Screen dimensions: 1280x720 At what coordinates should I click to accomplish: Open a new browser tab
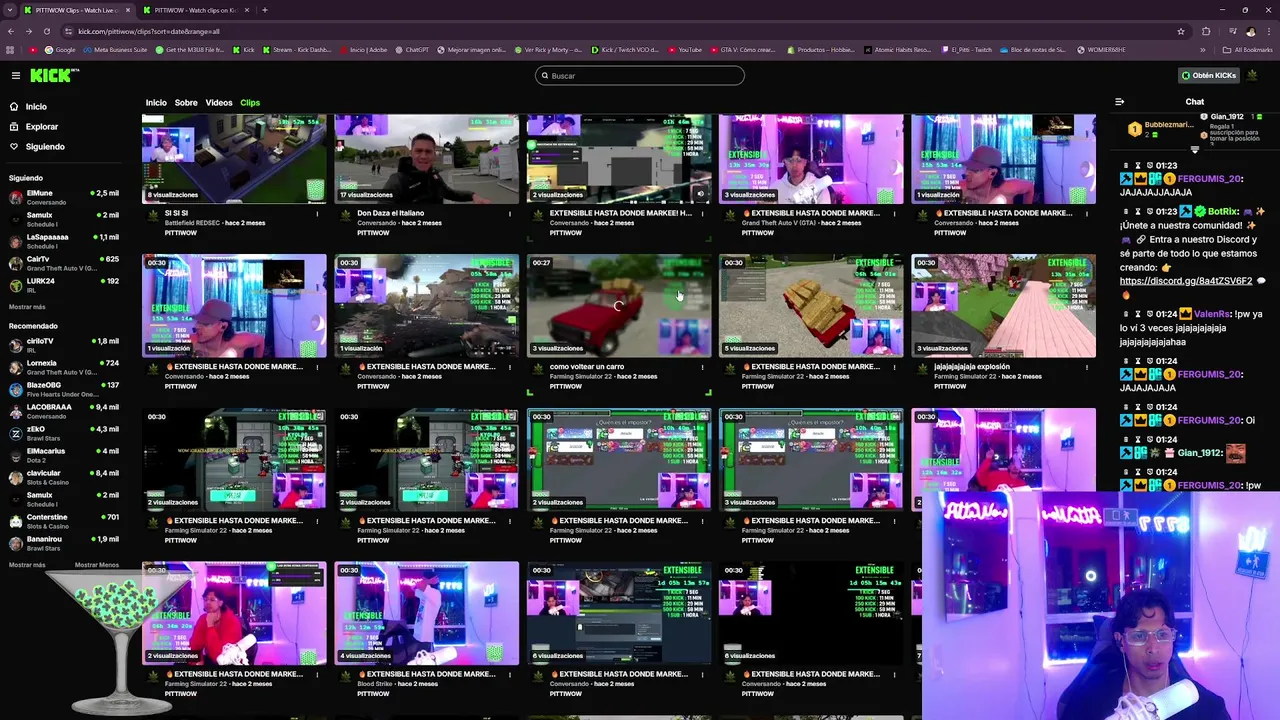click(x=264, y=10)
